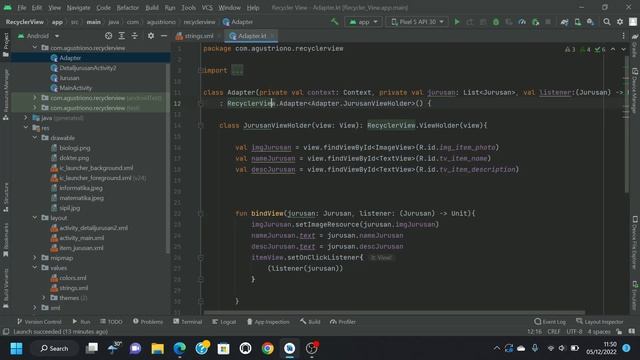640x360 pixels.
Task: Click the 4 spaces indent status entry
Action: click(x=599, y=332)
